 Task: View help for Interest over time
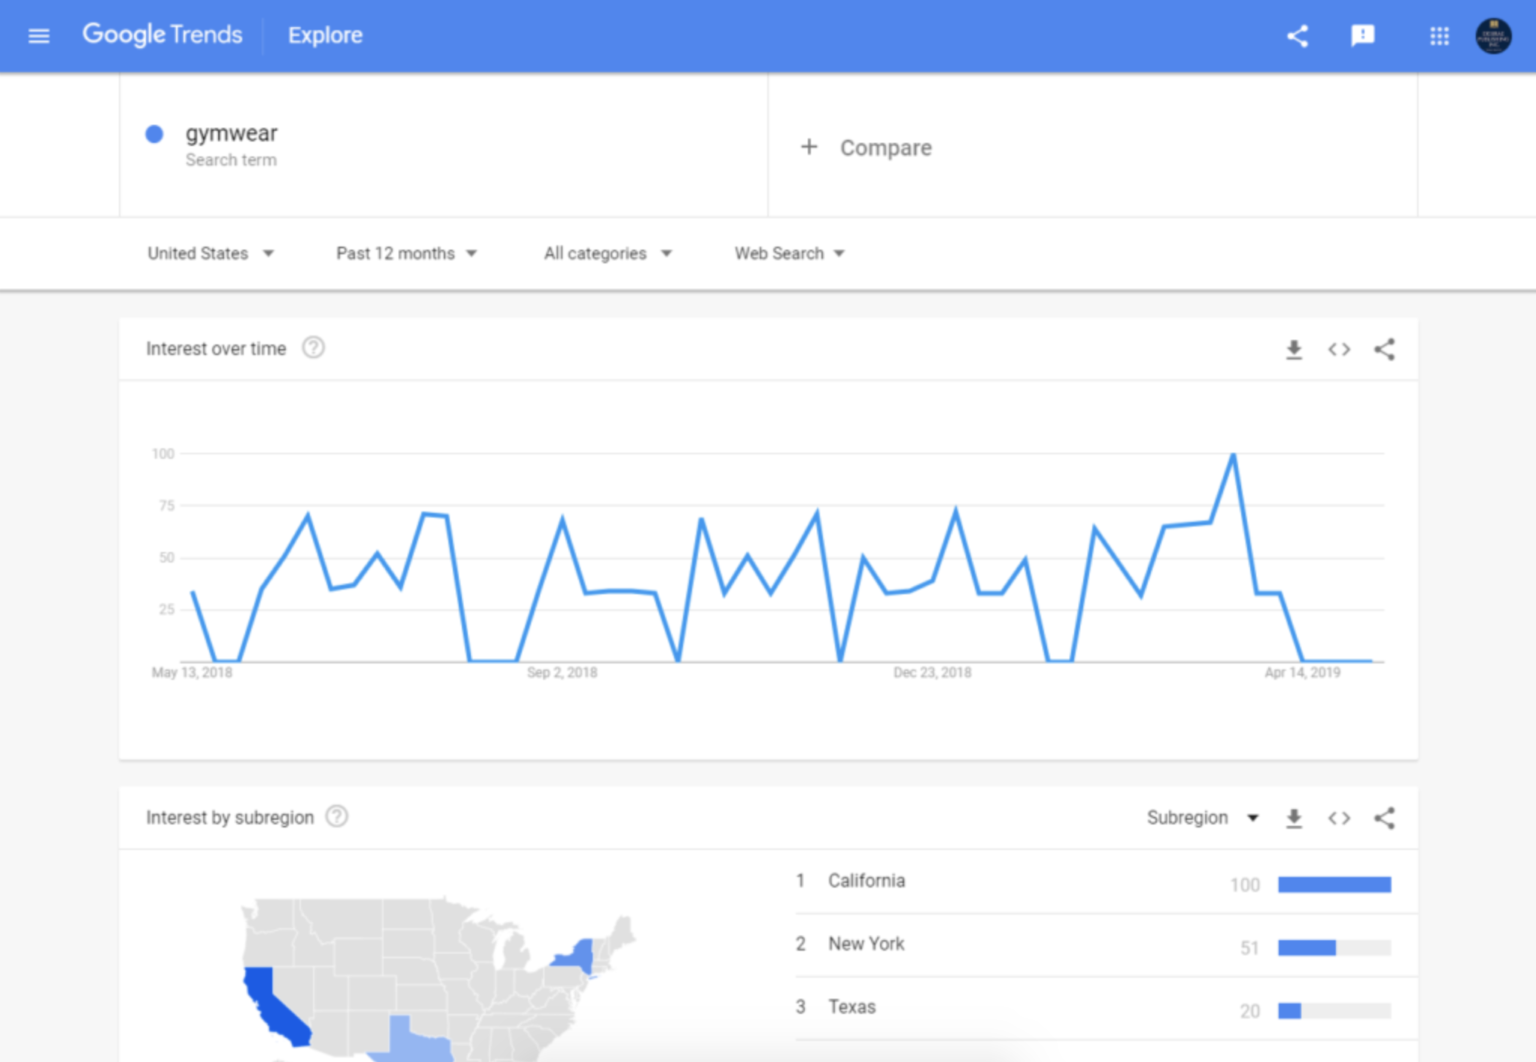313,347
